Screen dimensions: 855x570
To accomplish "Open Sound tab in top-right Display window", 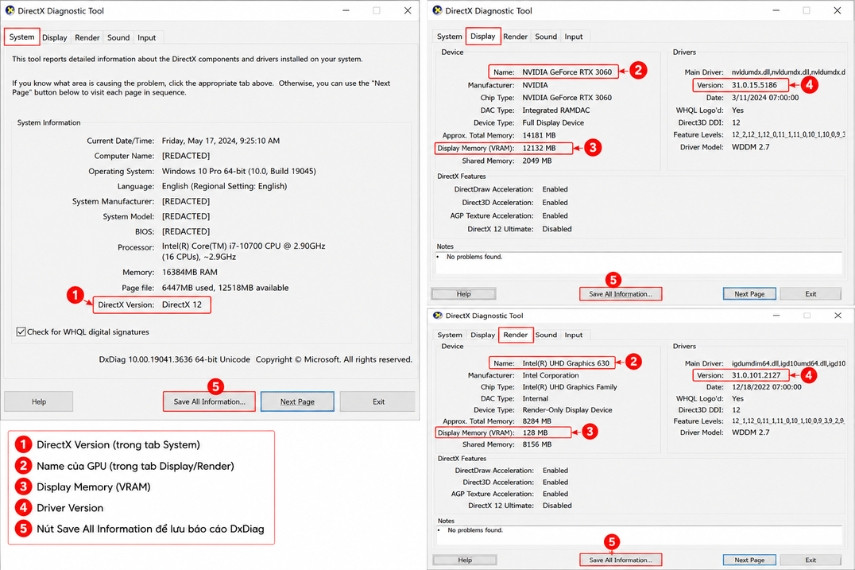I will click(546, 37).
